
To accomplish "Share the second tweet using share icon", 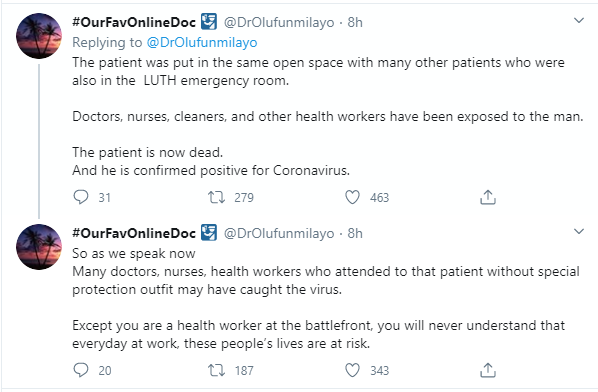I will pos(488,370).
